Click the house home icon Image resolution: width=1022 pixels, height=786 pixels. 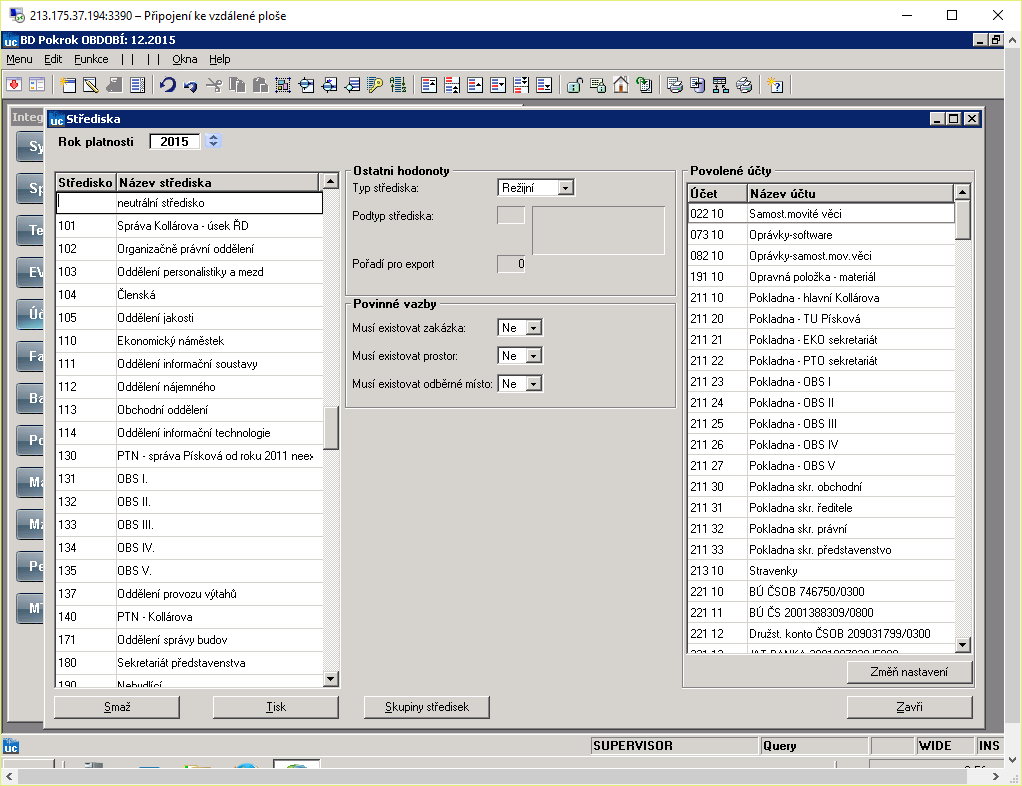(x=620, y=85)
